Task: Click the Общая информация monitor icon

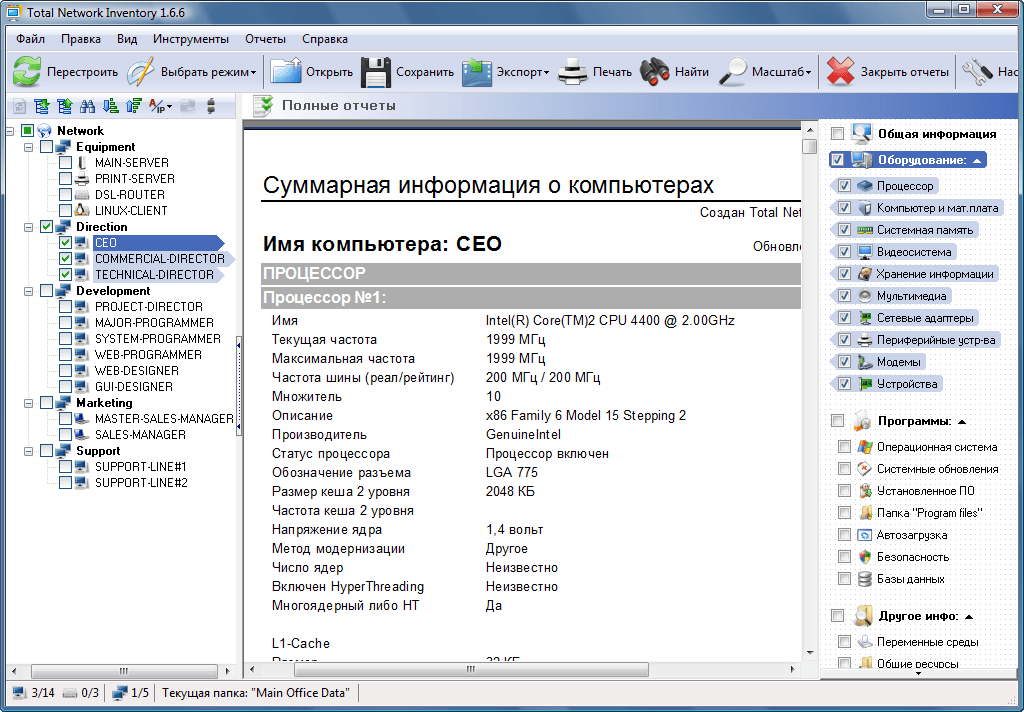Action: click(x=861, y=133)
